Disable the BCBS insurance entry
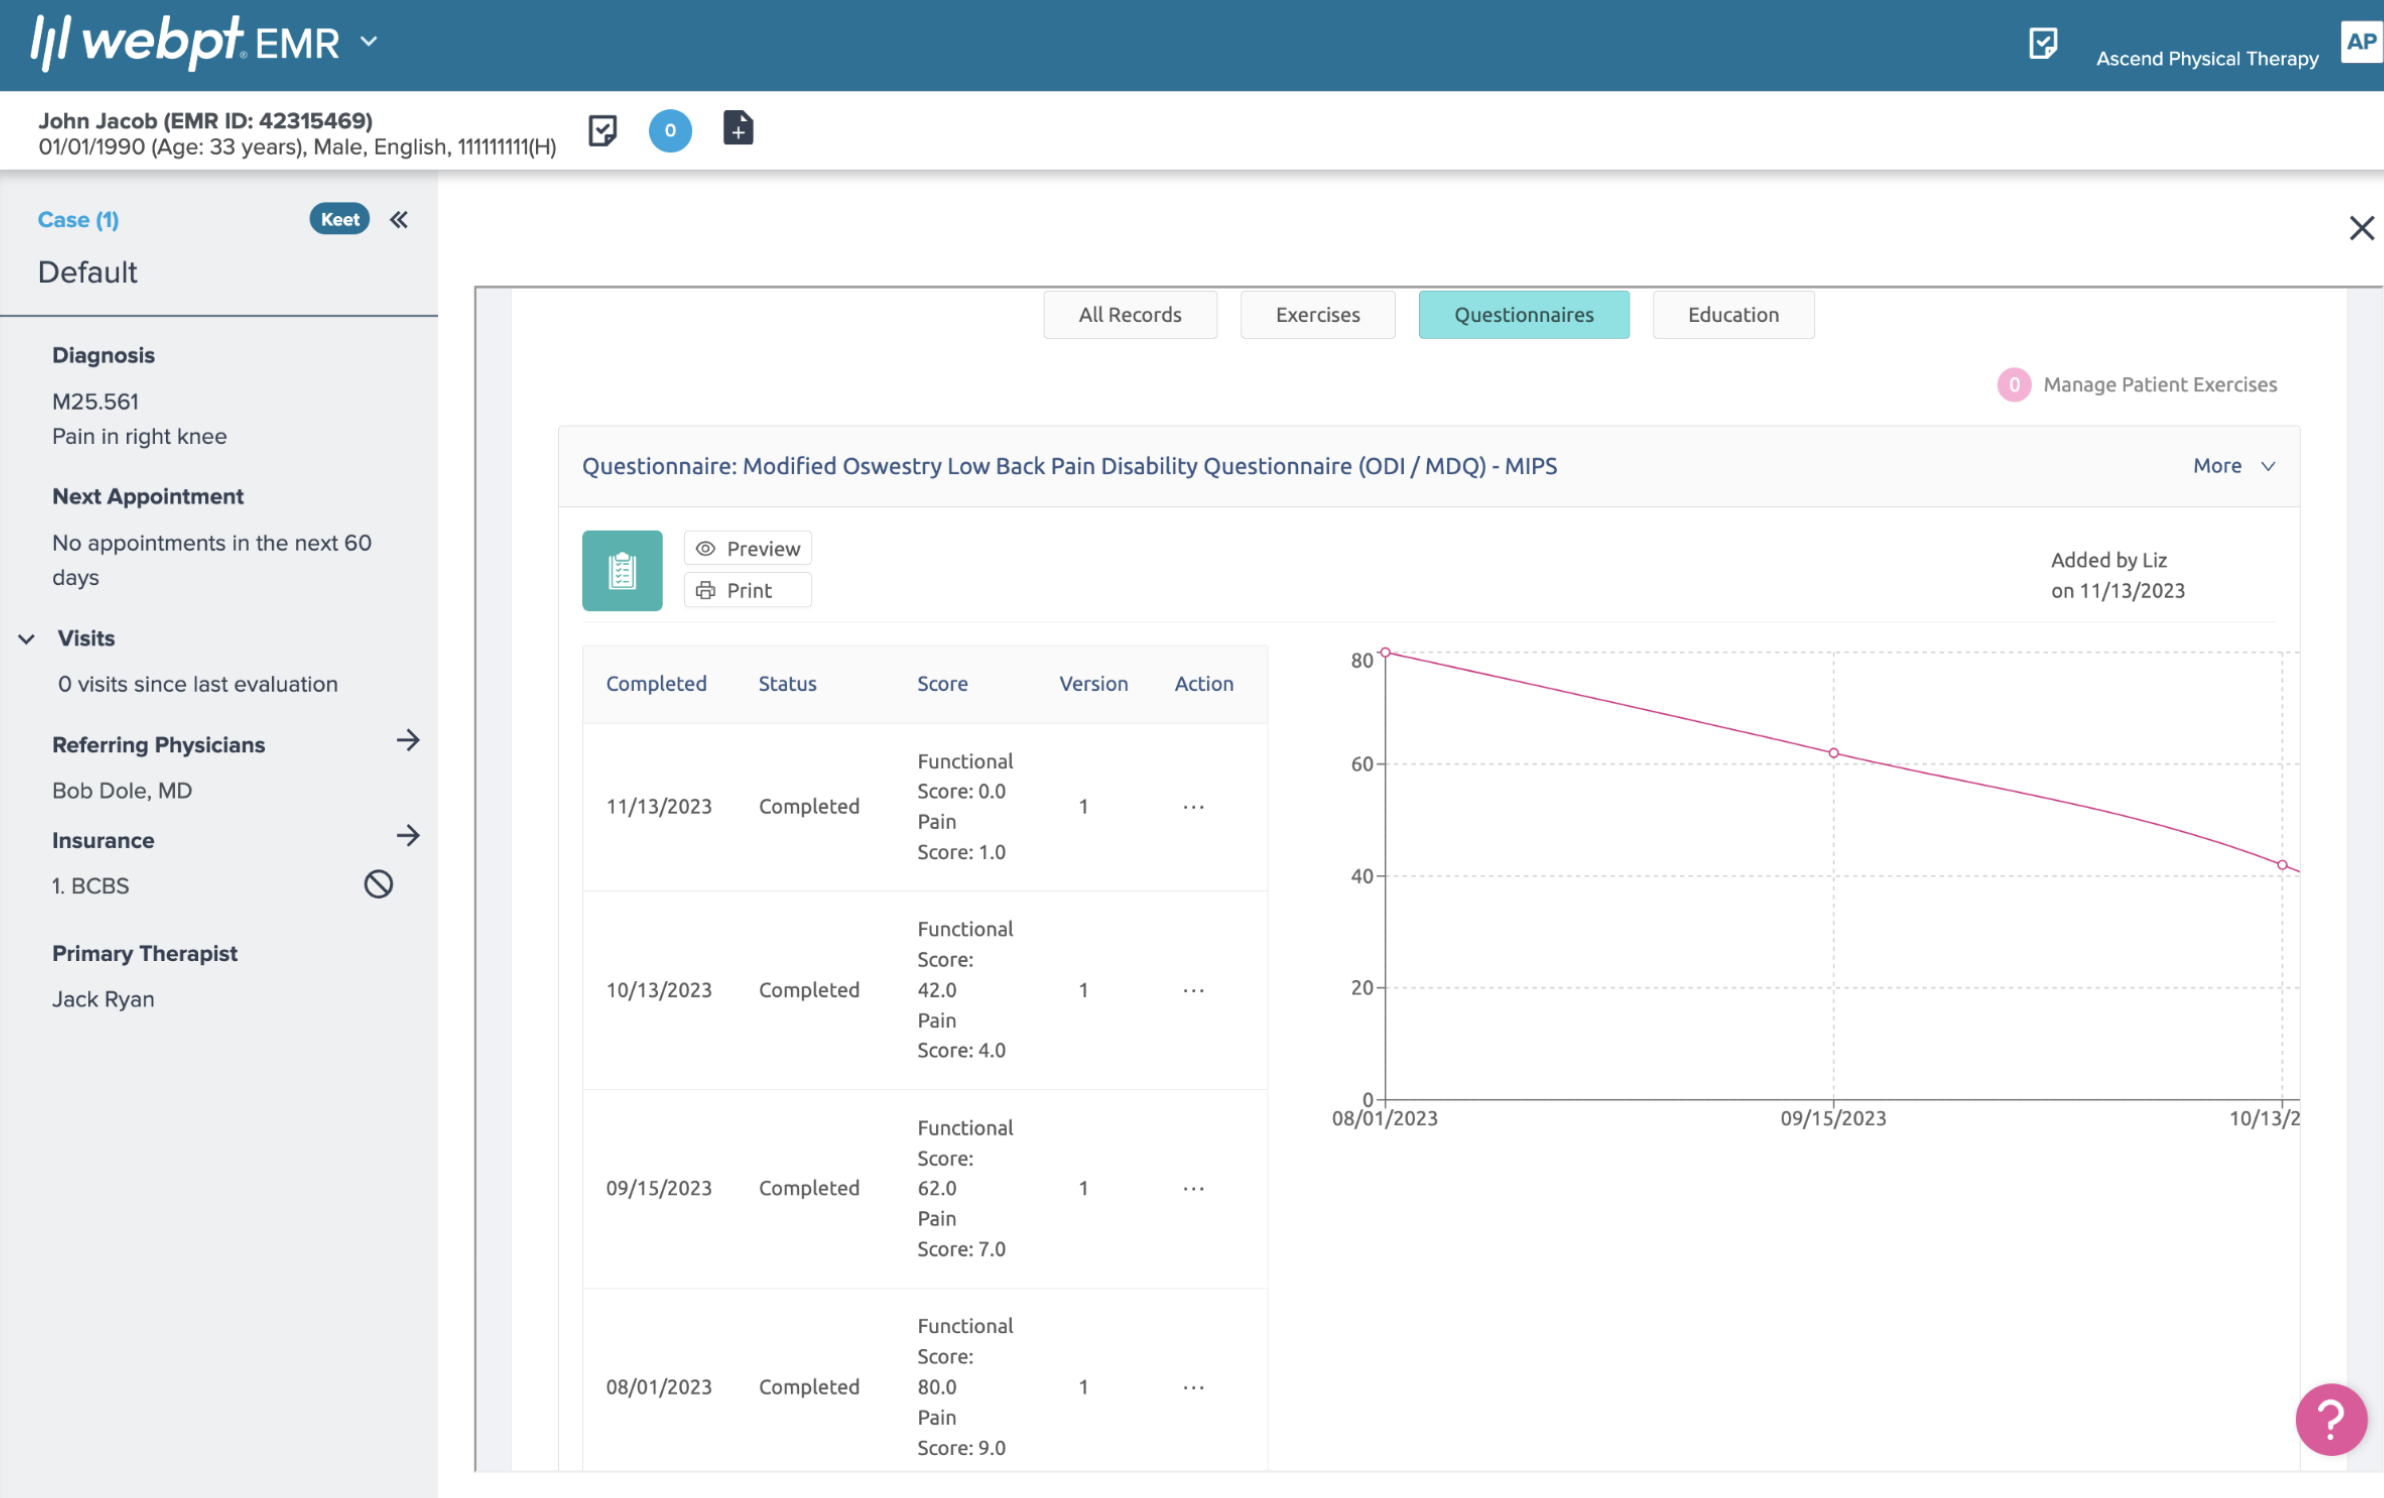Image resolution: width=2384 pixels, height=1498 pixels. (376, 883)
